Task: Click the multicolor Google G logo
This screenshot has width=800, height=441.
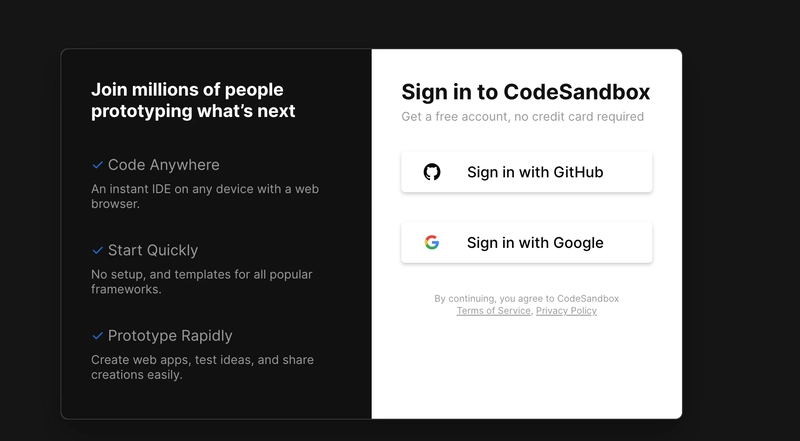Action: point(432,242)
